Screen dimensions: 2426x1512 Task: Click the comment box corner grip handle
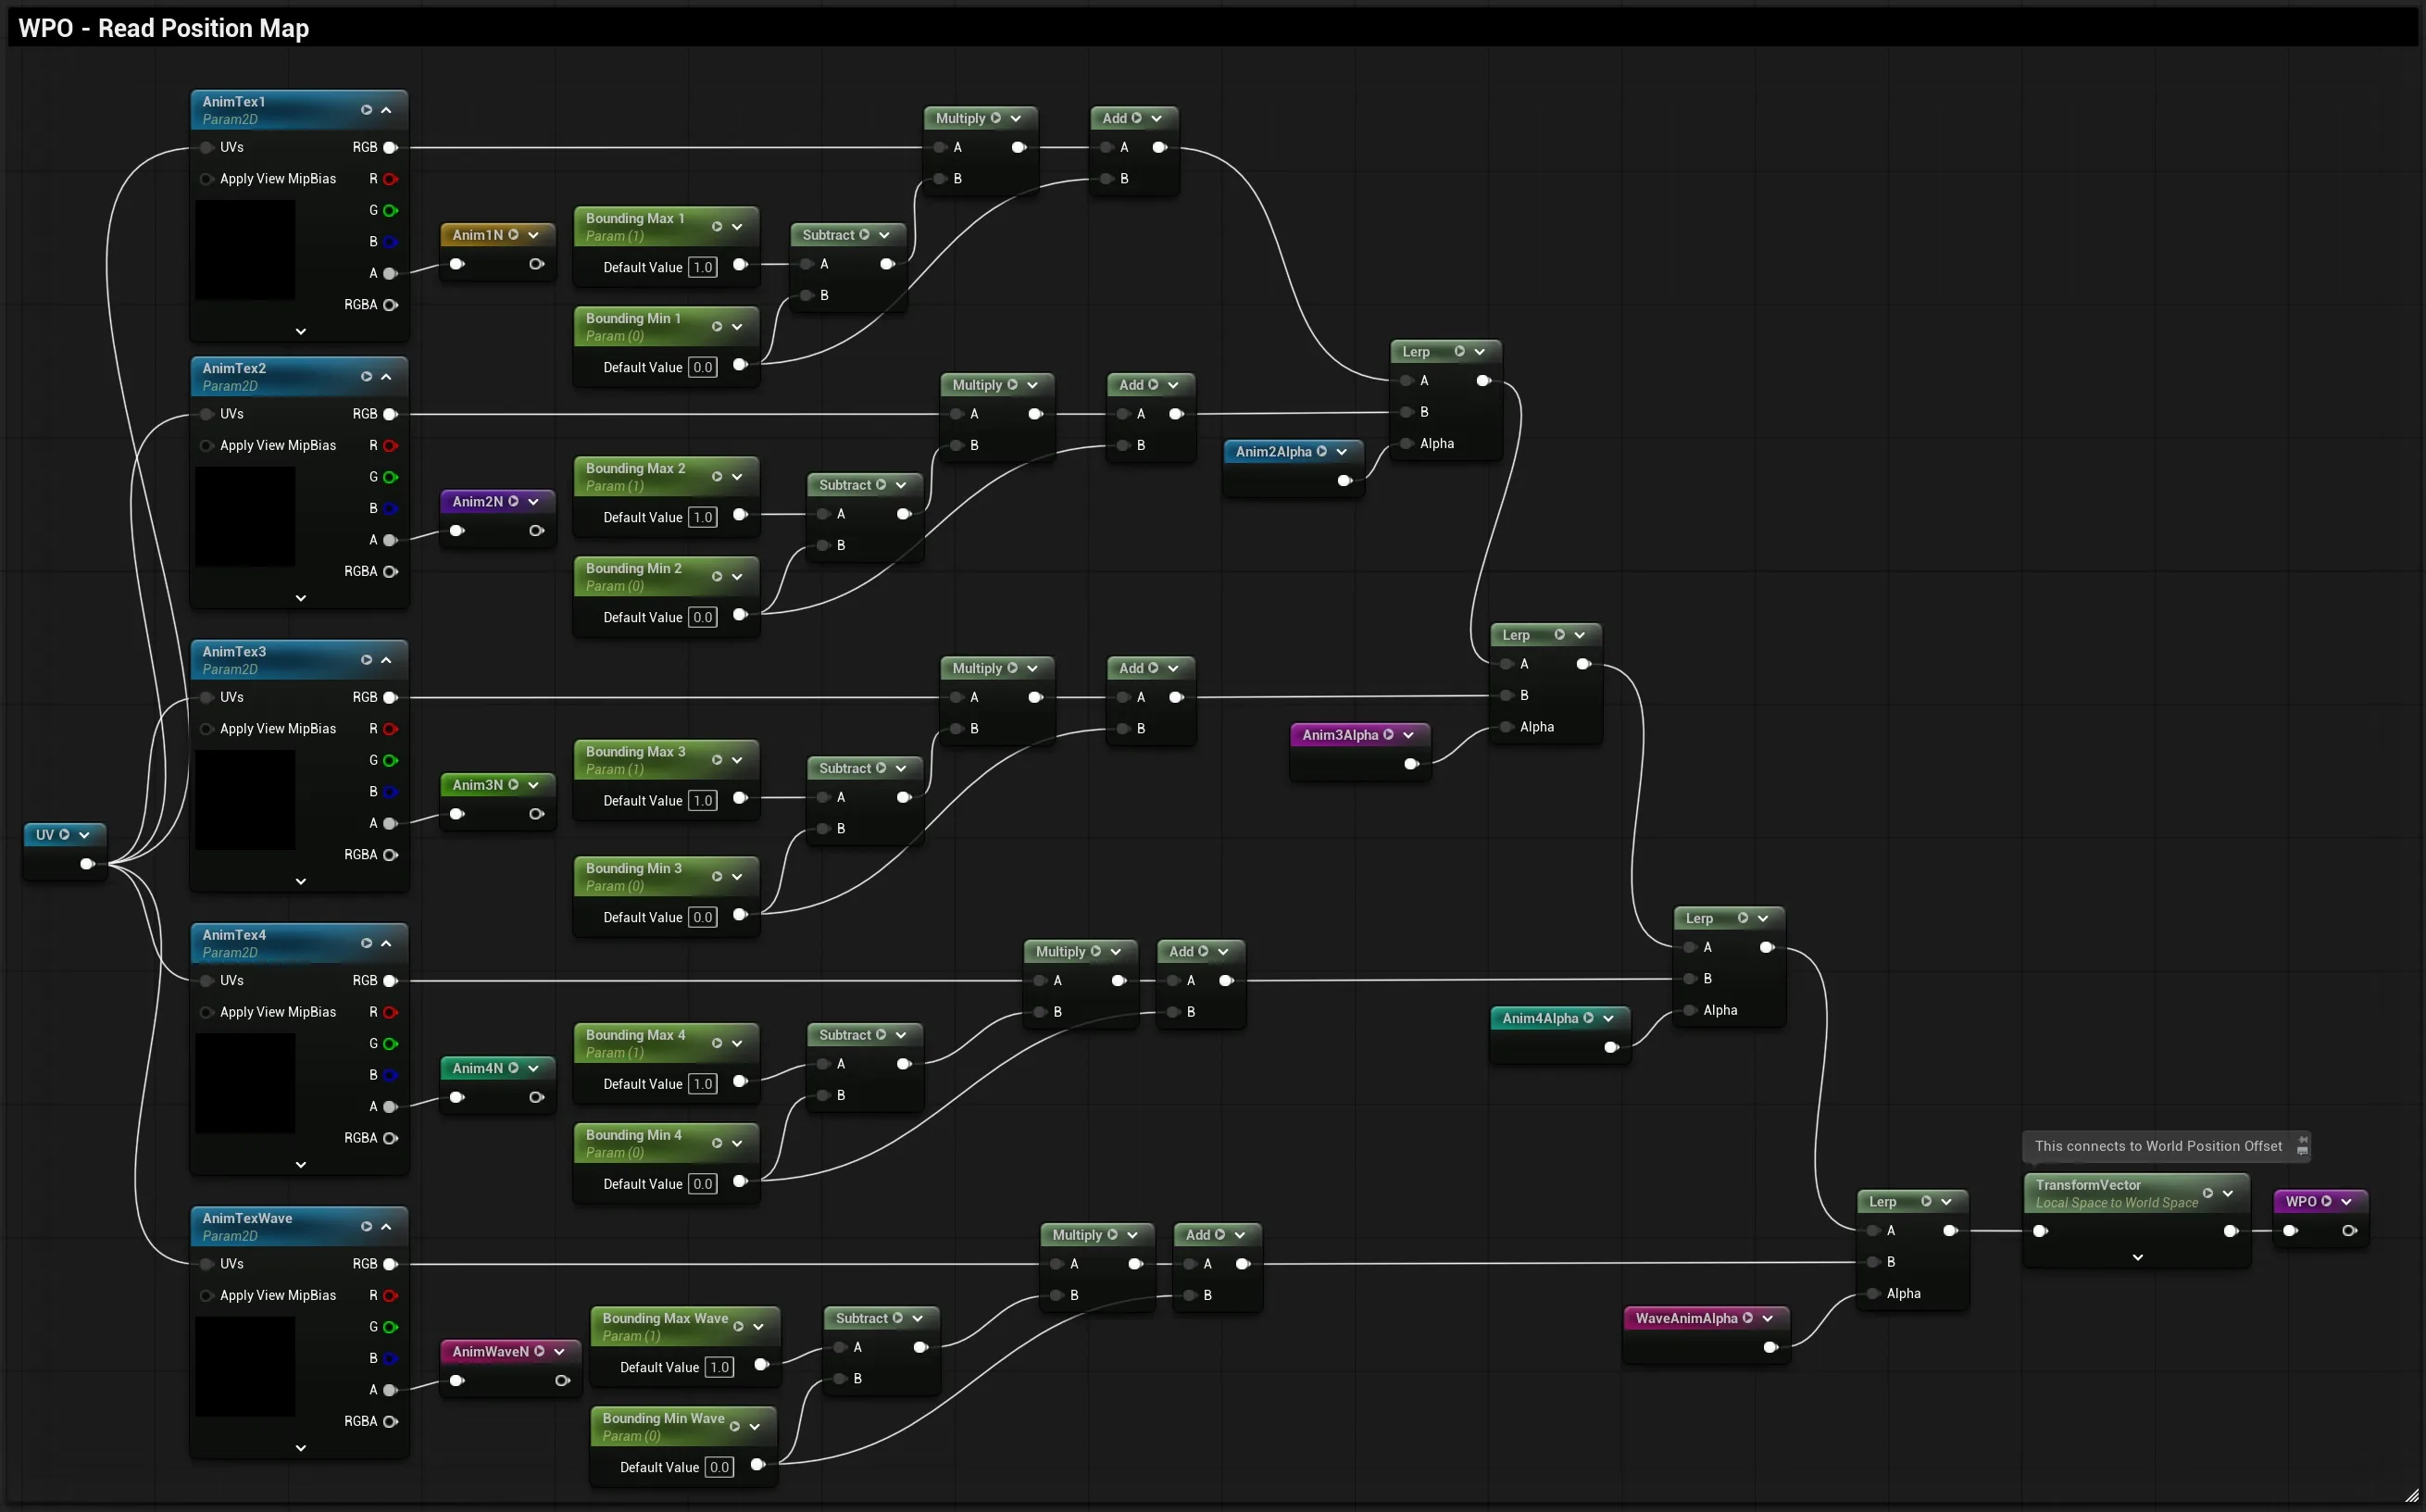(2411, 1495)
